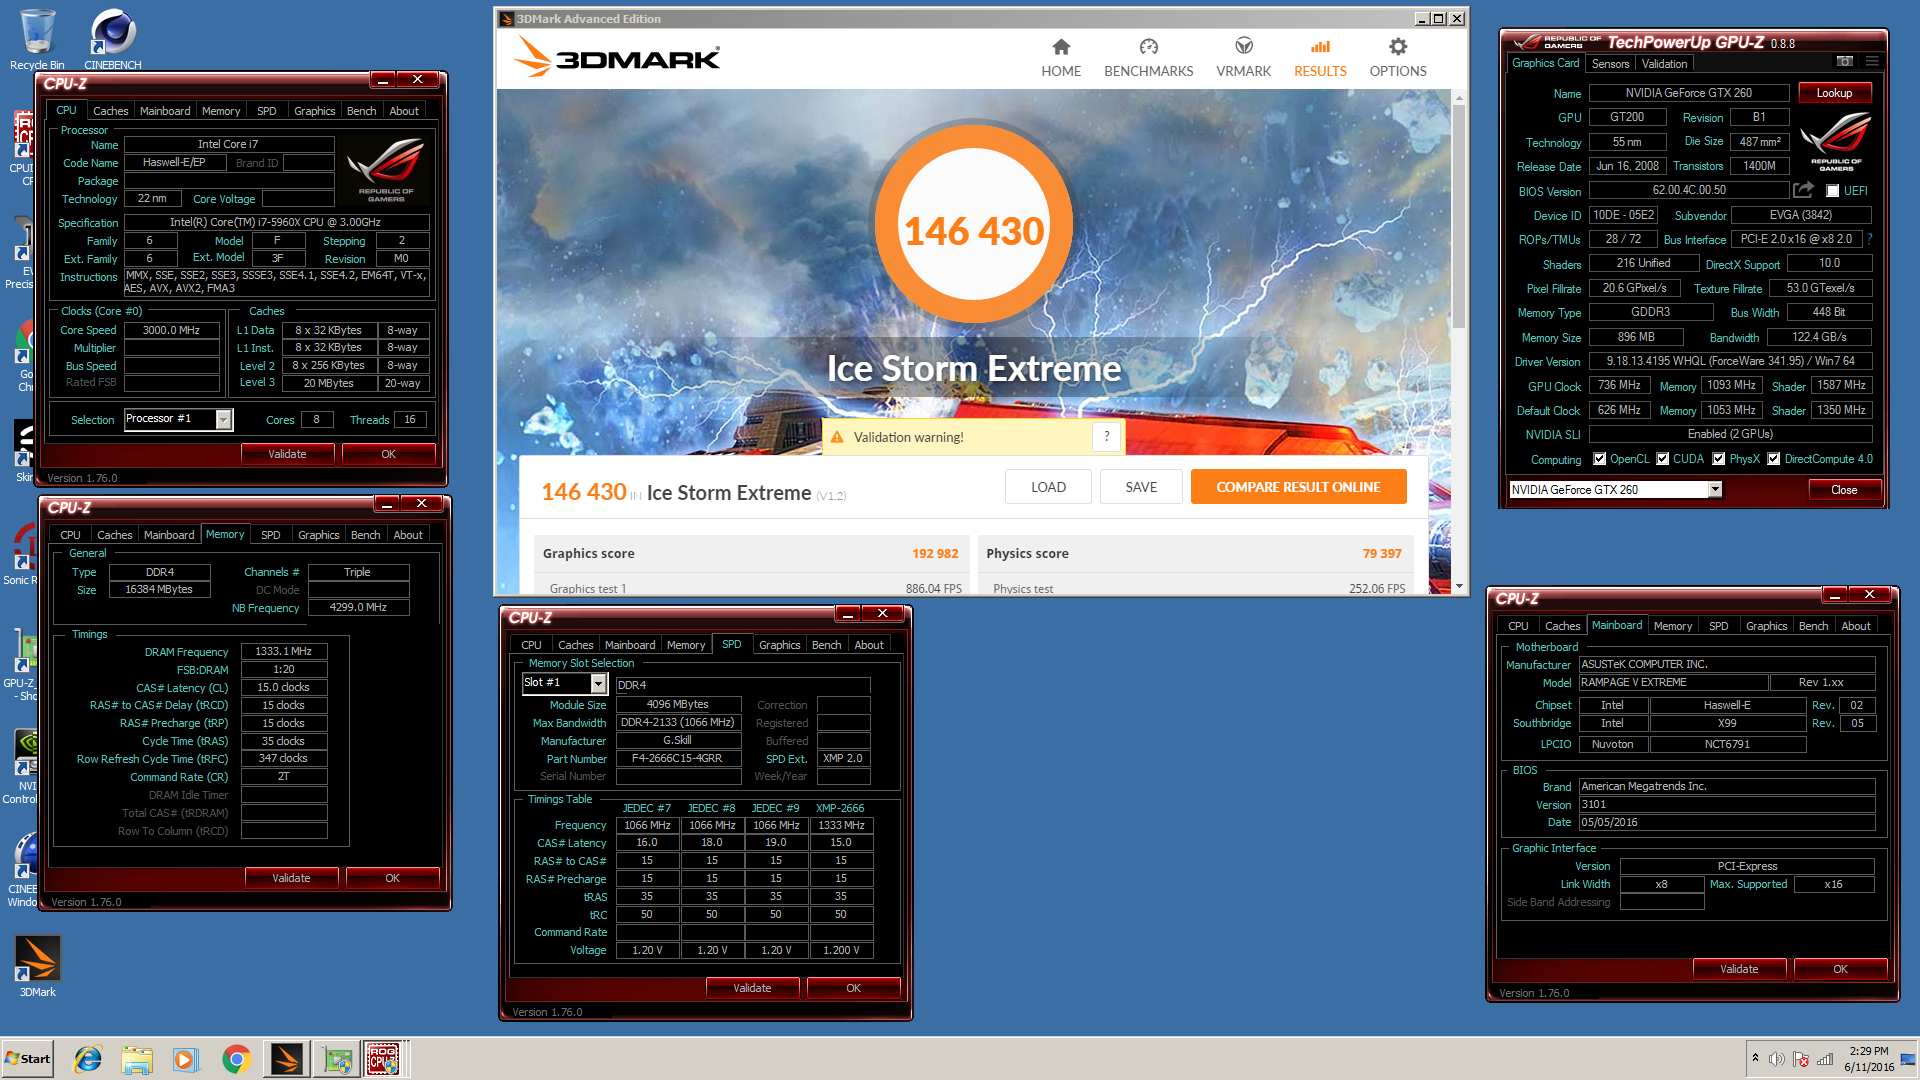
Task: Toggle the OpenCL checkbox
Action: (x=1600, y=459)
